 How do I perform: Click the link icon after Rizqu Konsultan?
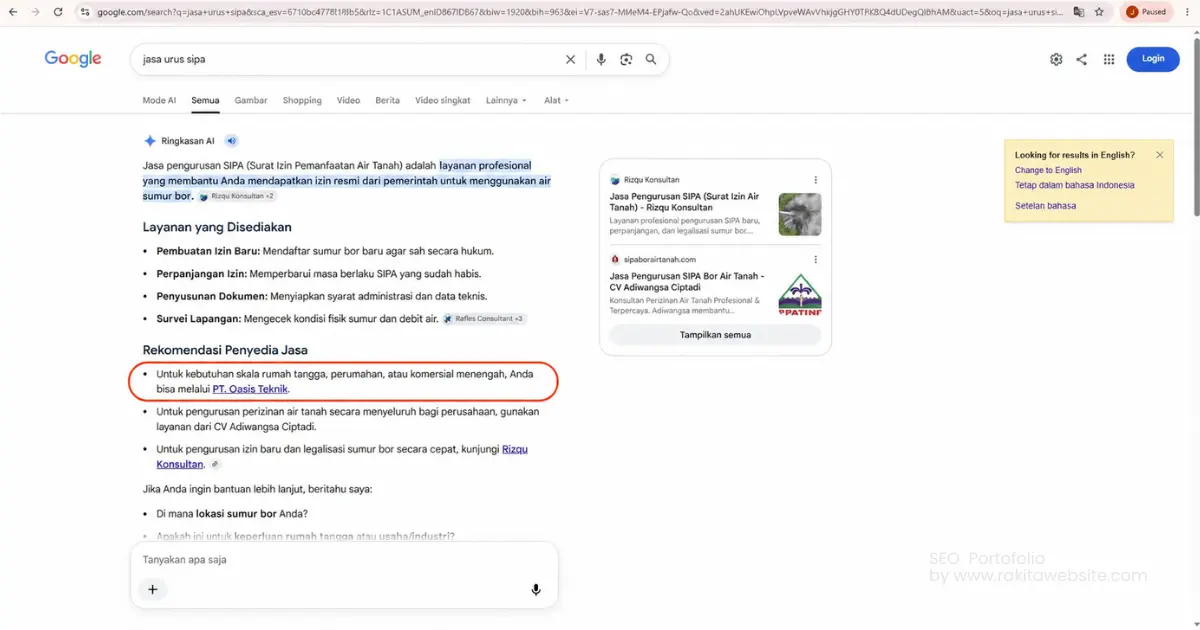pos(215,465)
